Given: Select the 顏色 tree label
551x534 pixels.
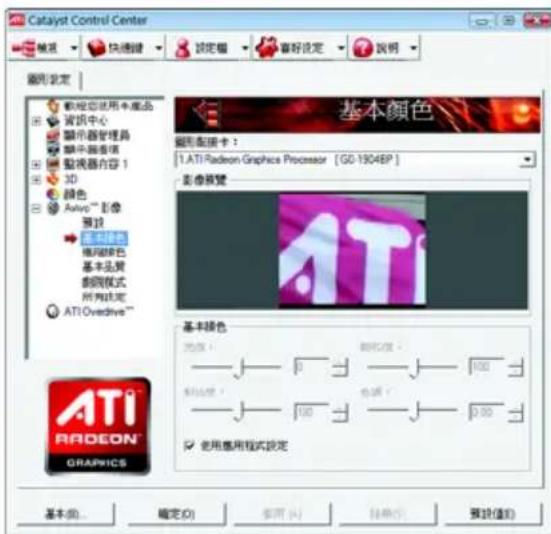Looking at the screenshot, I should [x=75, y=194].
